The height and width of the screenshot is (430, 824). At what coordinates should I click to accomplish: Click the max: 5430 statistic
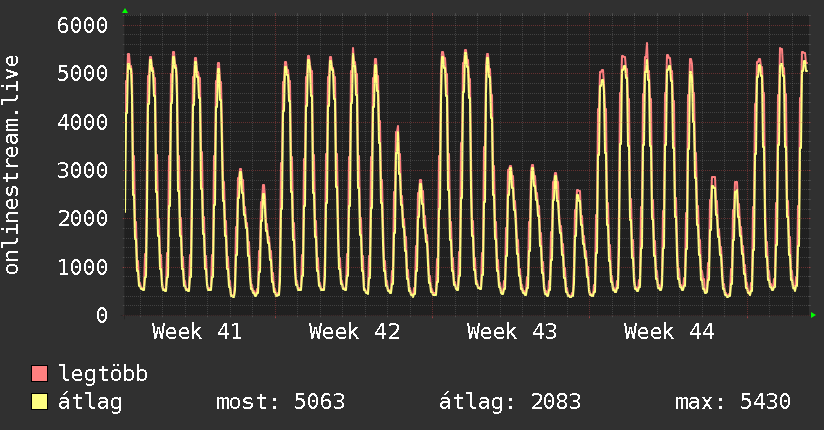[733, 402]
